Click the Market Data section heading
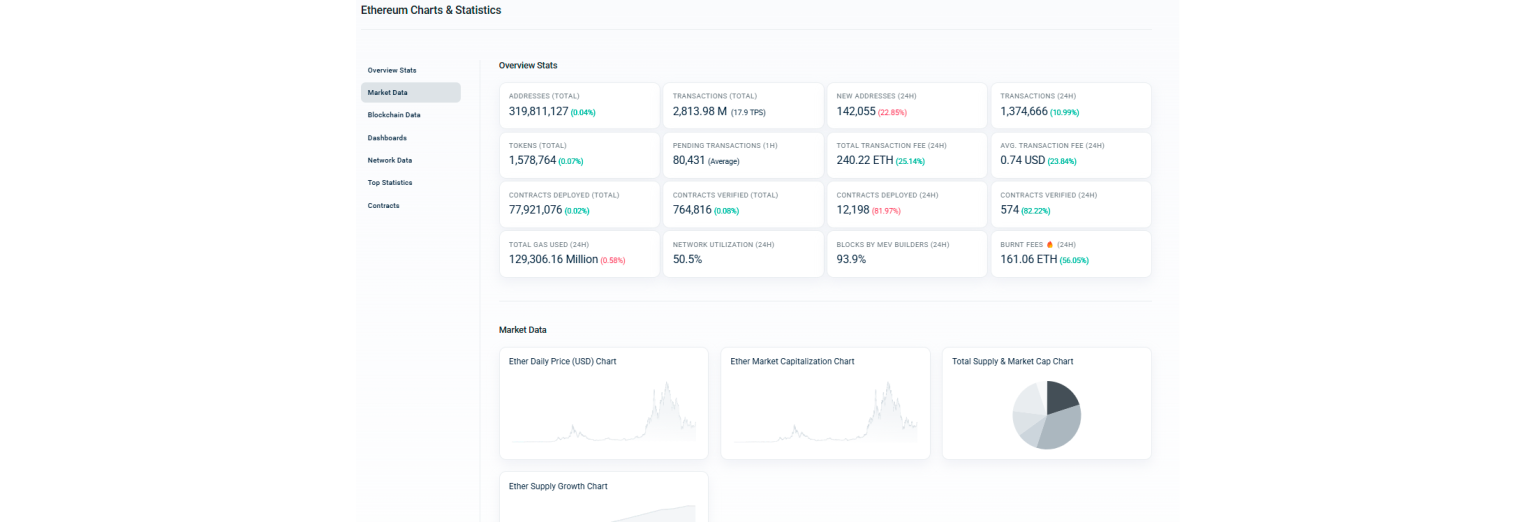The height and width of the screenshot is (522, 1536). pos(522,329)
